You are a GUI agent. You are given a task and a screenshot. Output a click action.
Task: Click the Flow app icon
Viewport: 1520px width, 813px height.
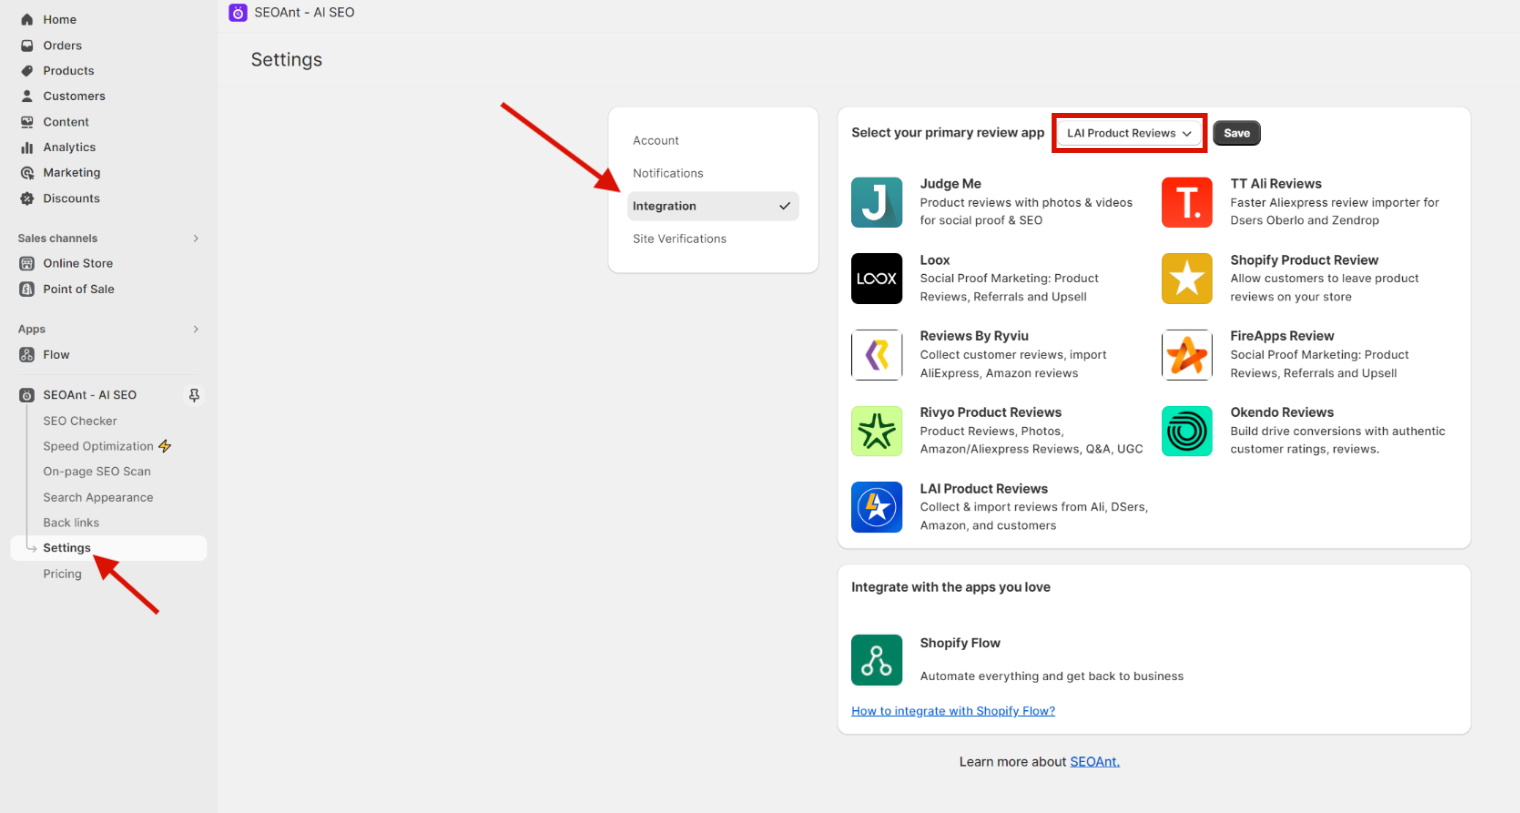pyautogui.click(x=27, y=355)
